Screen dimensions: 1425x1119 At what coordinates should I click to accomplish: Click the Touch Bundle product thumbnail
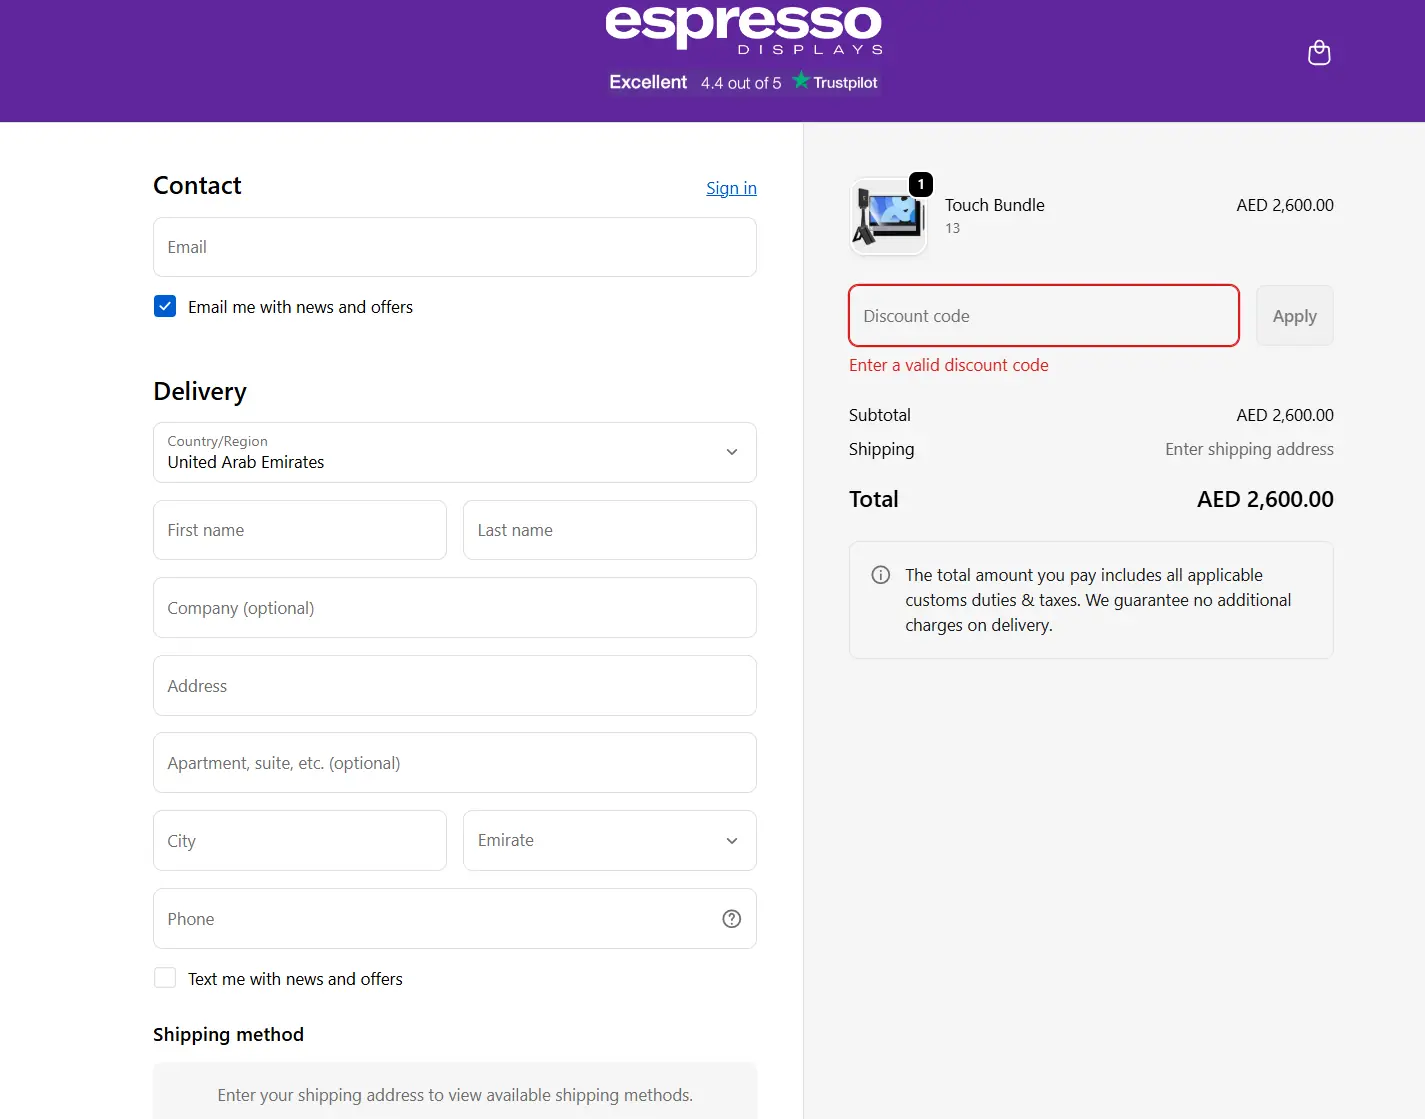pyautogui.click(x=889, y=217)
